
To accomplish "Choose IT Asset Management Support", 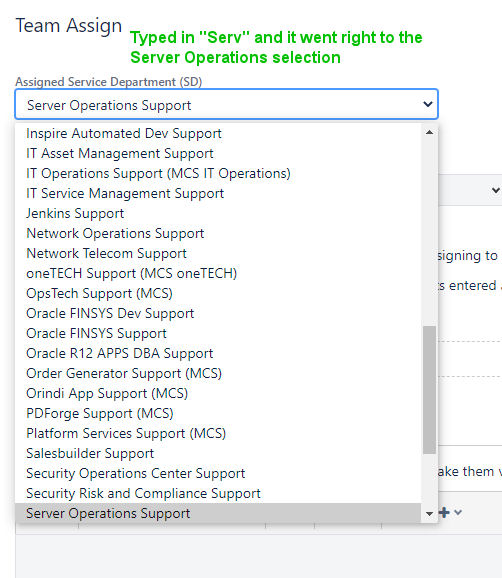I will 218,153.
